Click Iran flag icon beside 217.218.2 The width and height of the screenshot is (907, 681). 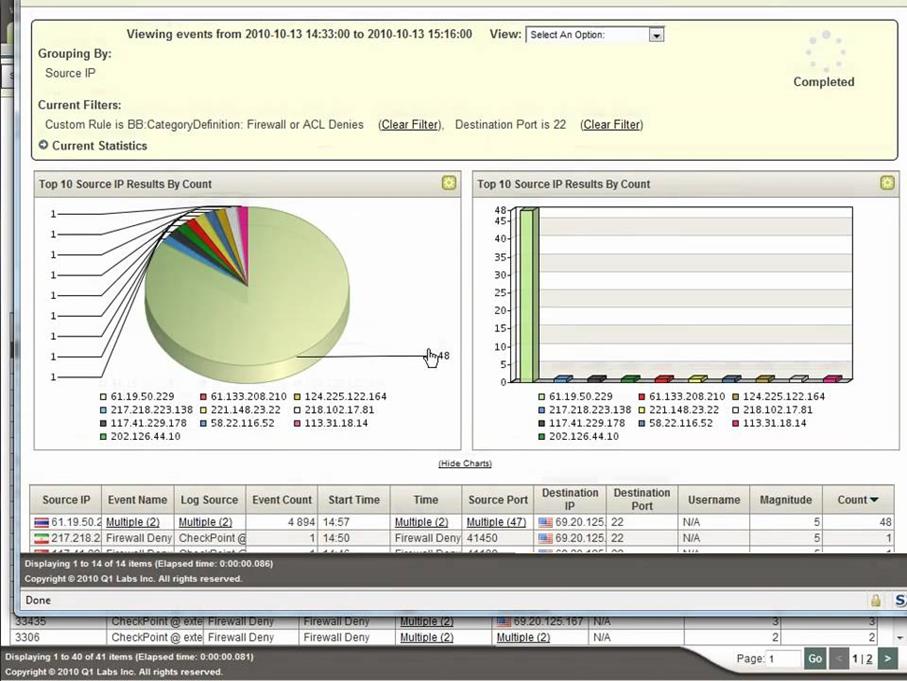42,539
